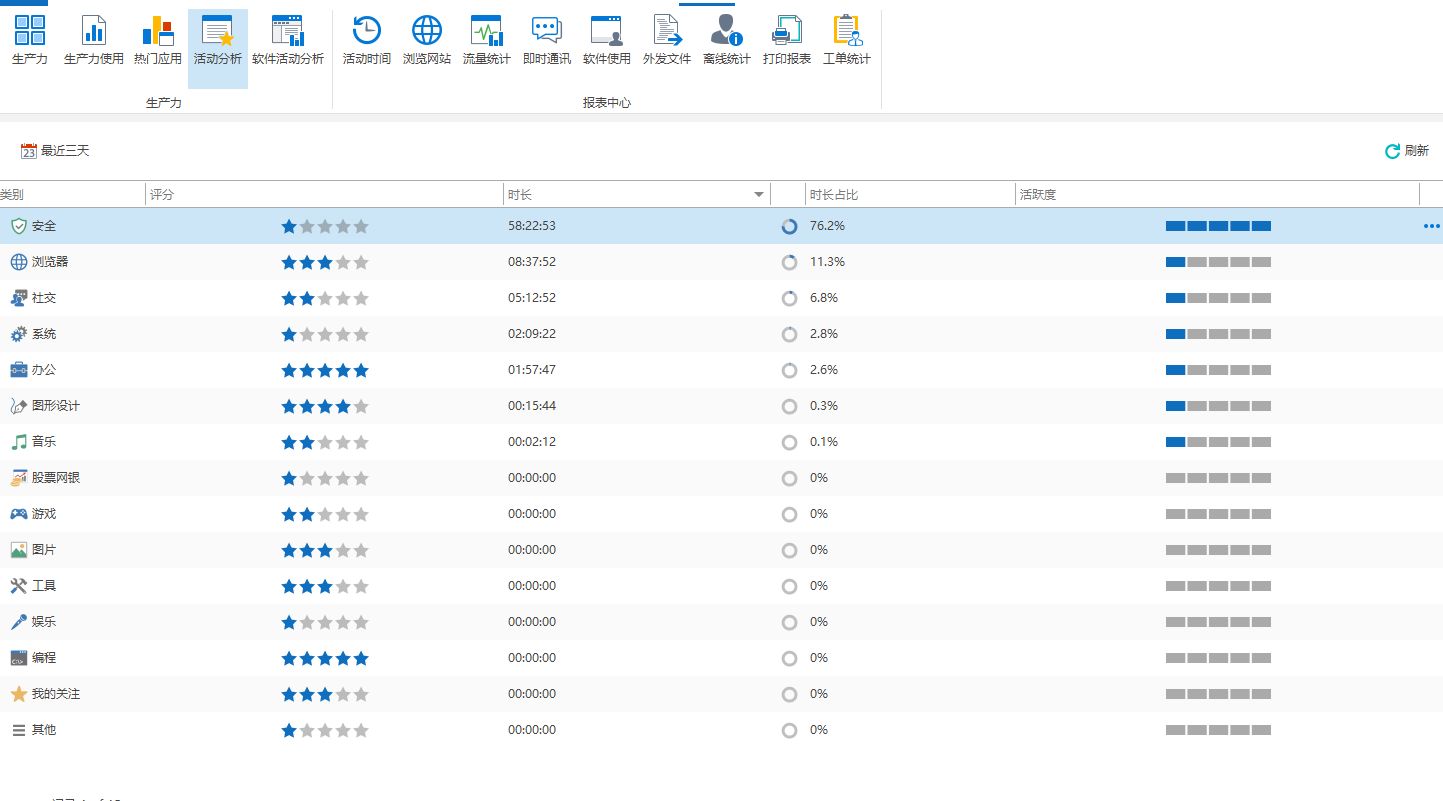Set 浏览器 rating to fourth star
Viewport: 1443px width, 801px height.
(343, 262)
